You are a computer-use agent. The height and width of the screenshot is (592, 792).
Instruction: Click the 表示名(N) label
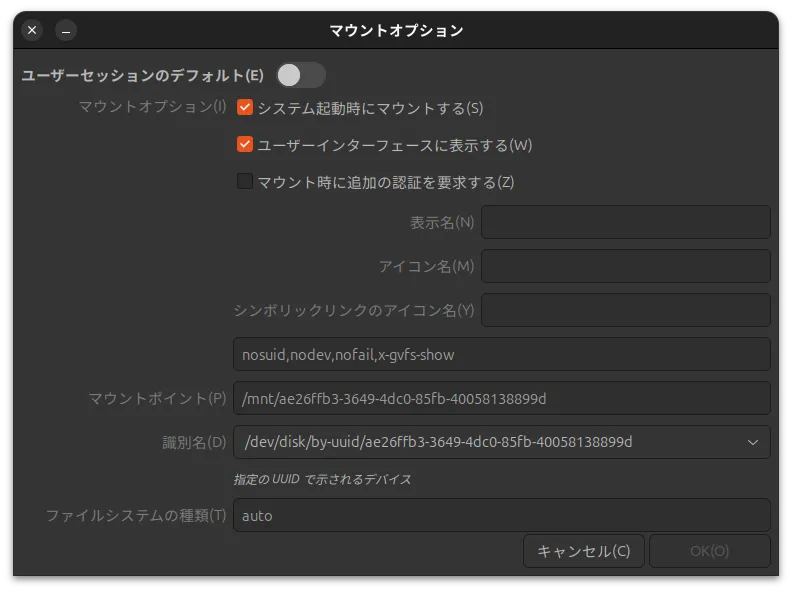pyautogui.click(x=442, y=222)
